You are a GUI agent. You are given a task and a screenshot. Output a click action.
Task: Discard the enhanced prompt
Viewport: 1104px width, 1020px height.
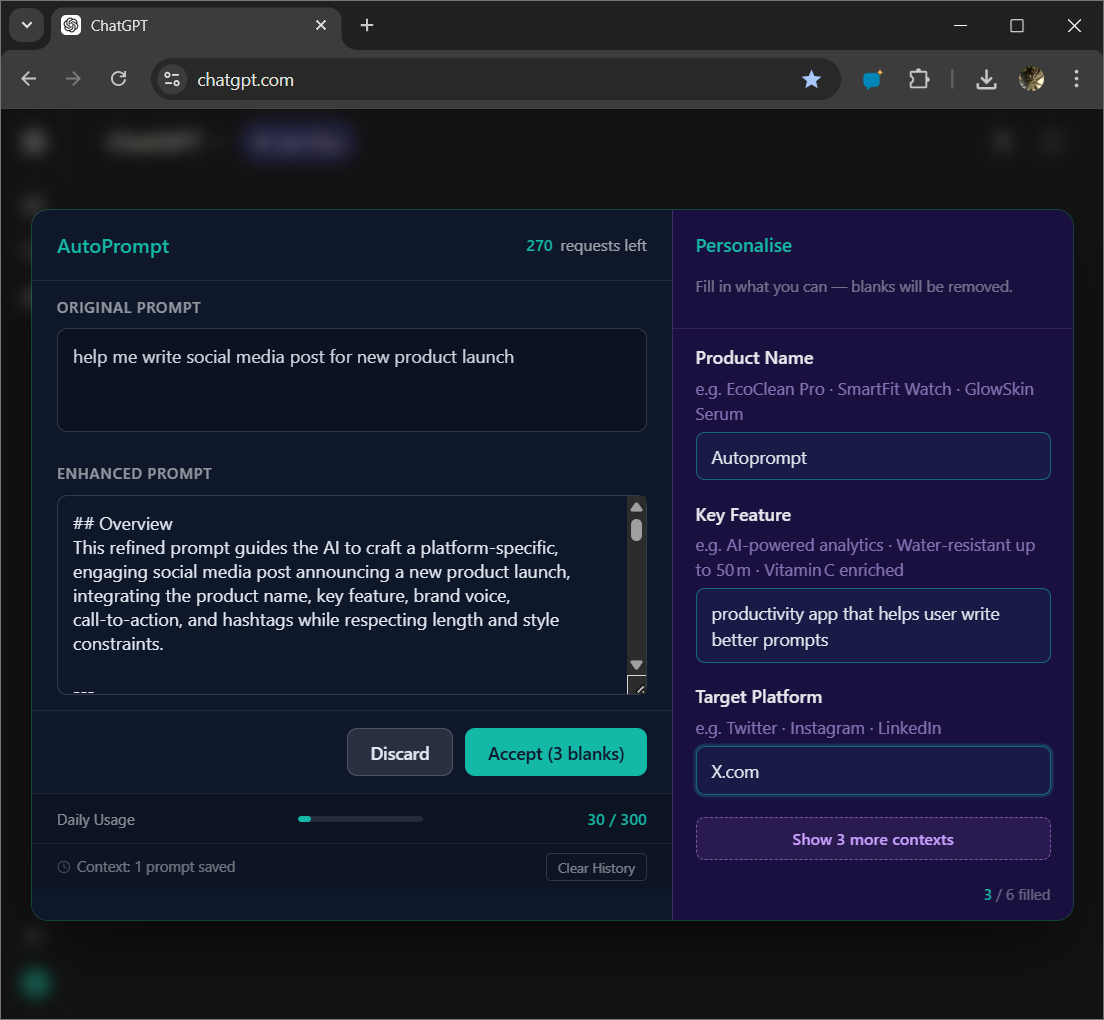(x=399, y=752)
